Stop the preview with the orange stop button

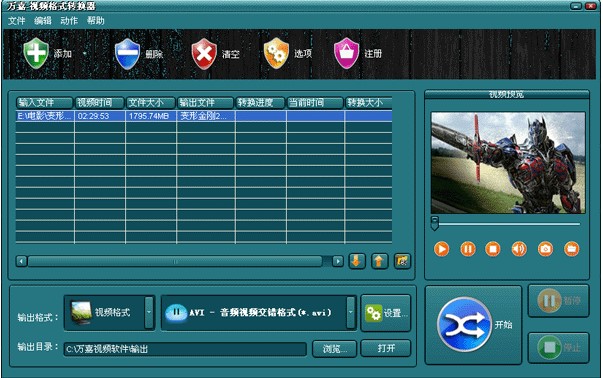click(493, 249)
